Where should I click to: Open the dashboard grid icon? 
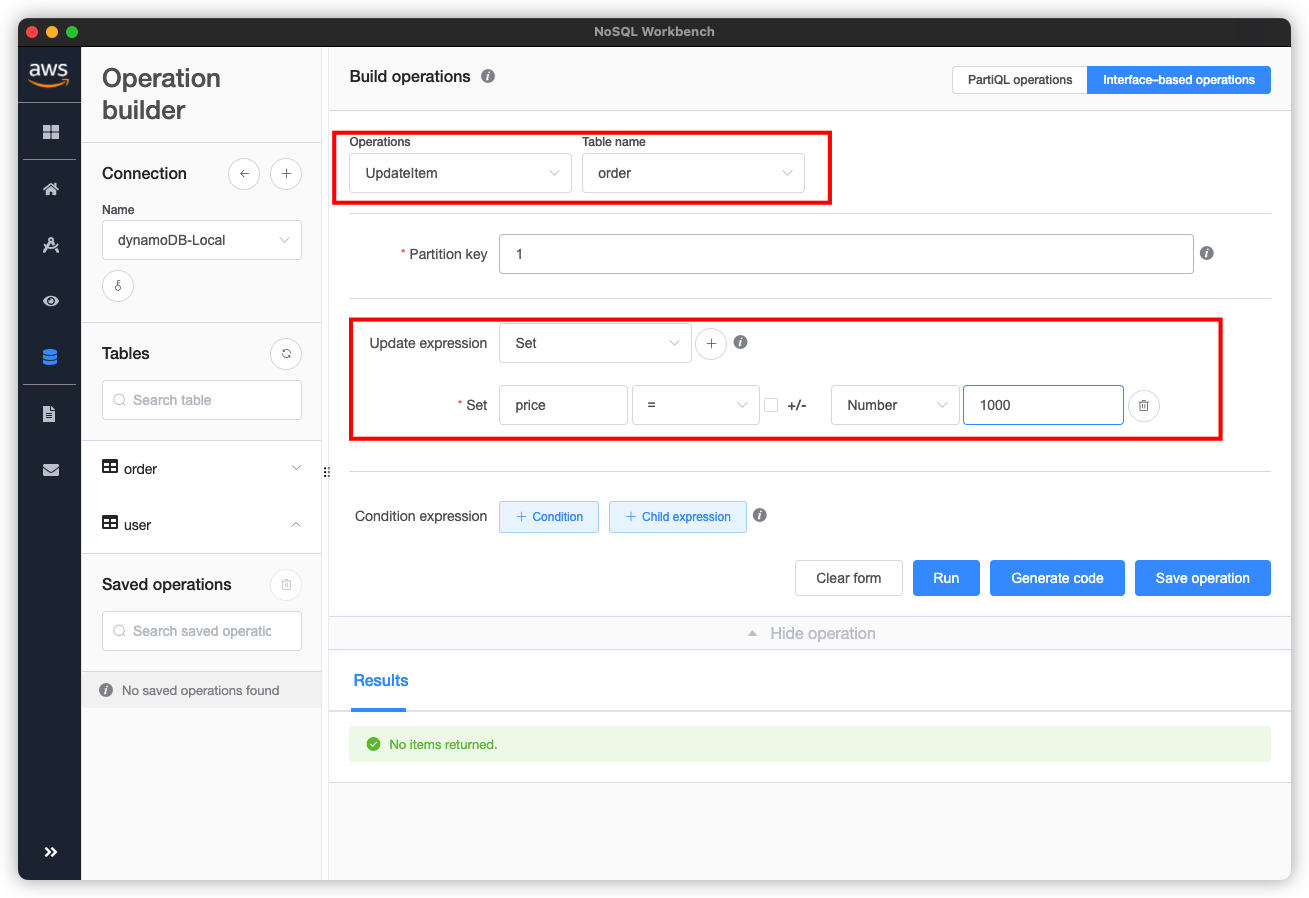50,132
